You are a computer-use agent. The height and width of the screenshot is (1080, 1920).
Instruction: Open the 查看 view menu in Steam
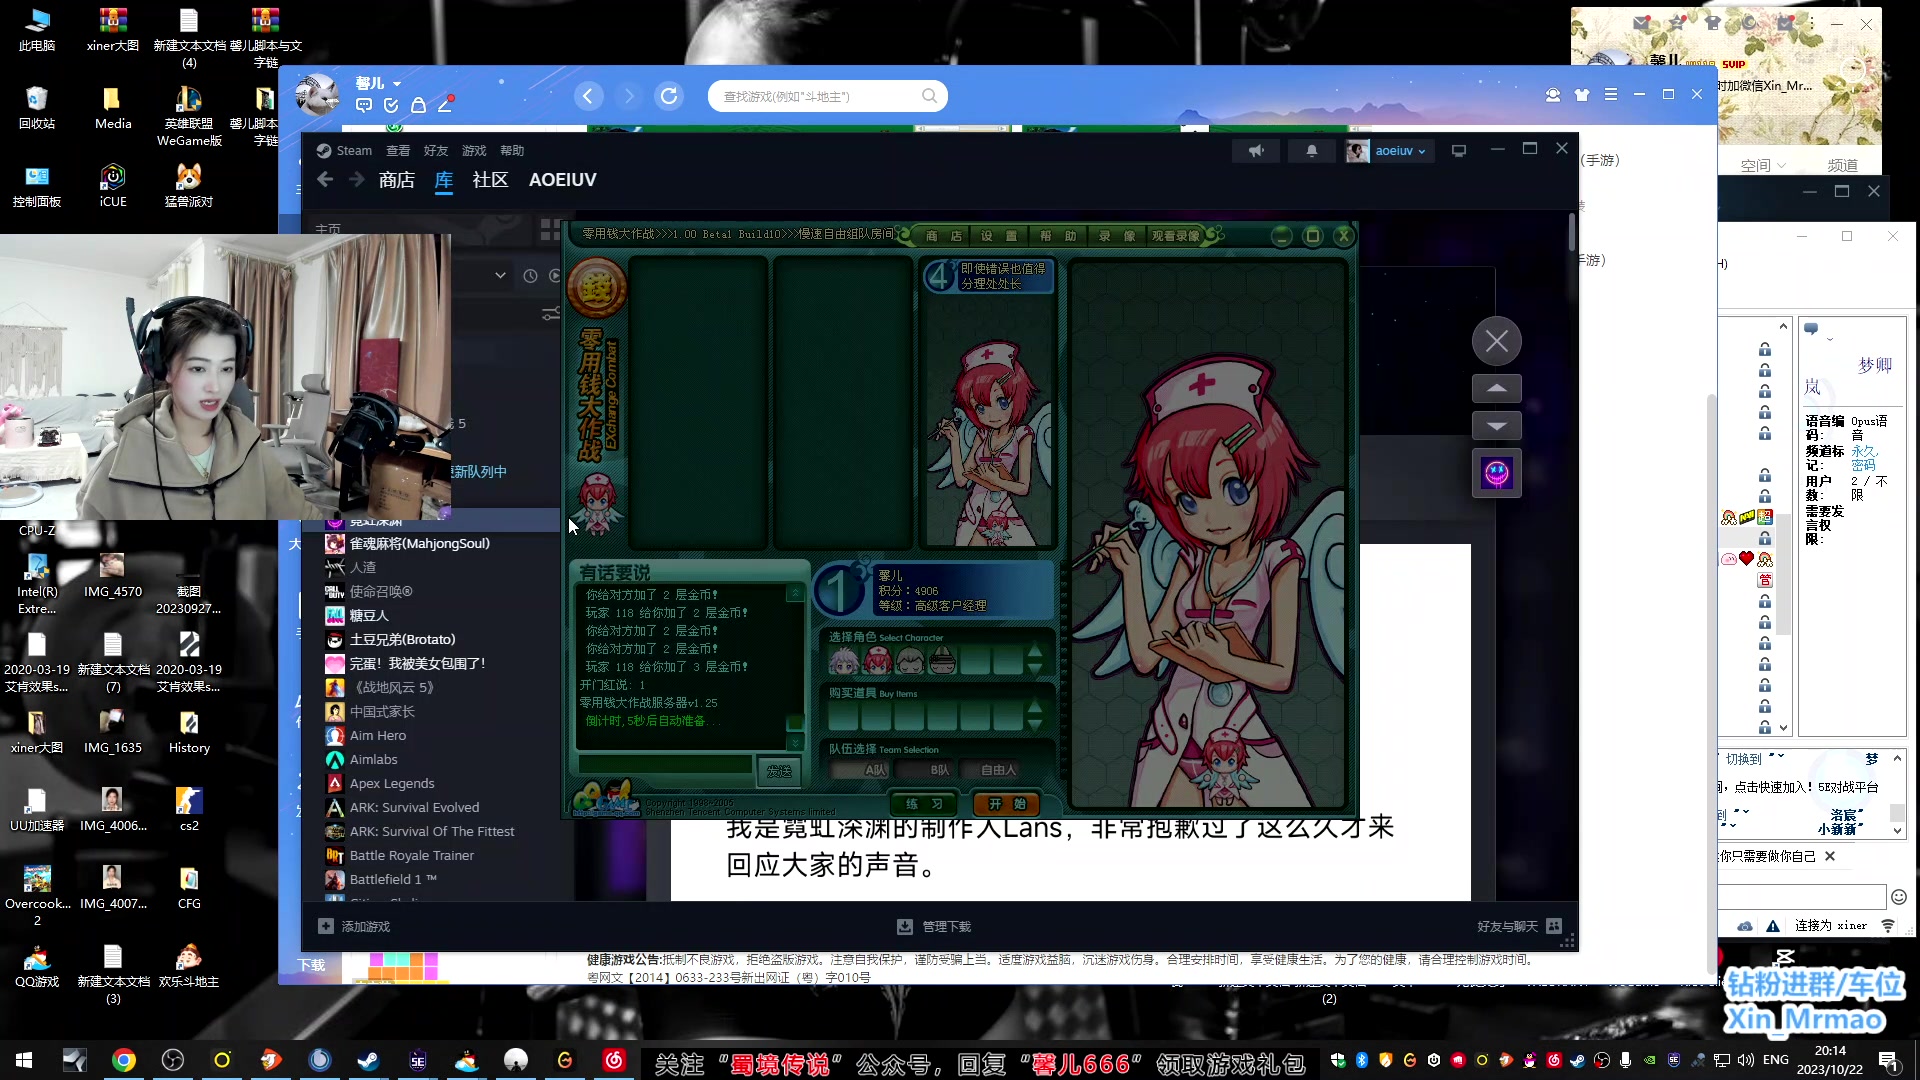(x=398, y=151)
